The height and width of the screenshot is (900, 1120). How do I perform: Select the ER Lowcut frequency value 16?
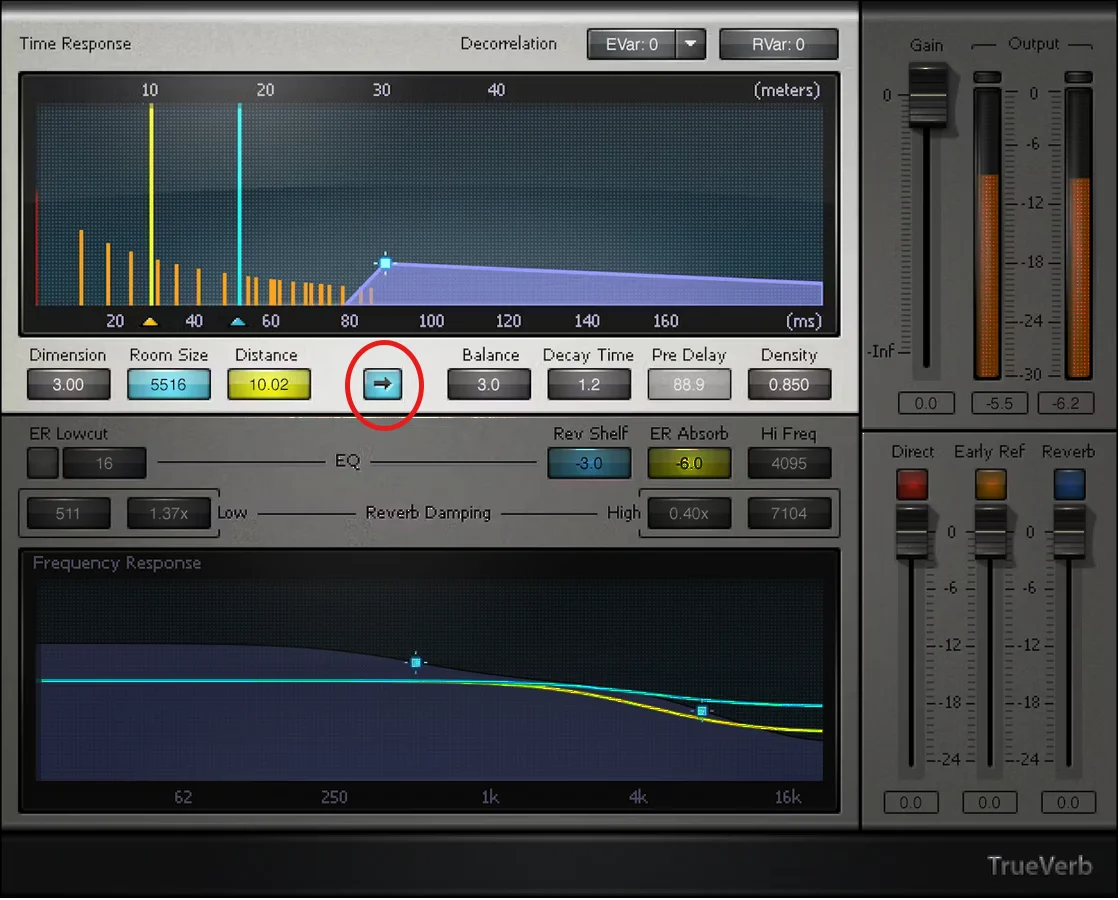click(104, 464)
